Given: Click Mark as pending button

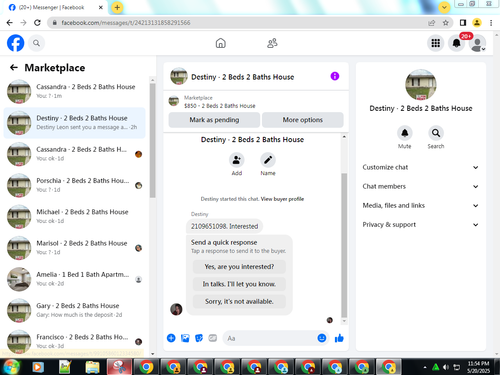Looking at the screenshot, I should coord(214,120).
